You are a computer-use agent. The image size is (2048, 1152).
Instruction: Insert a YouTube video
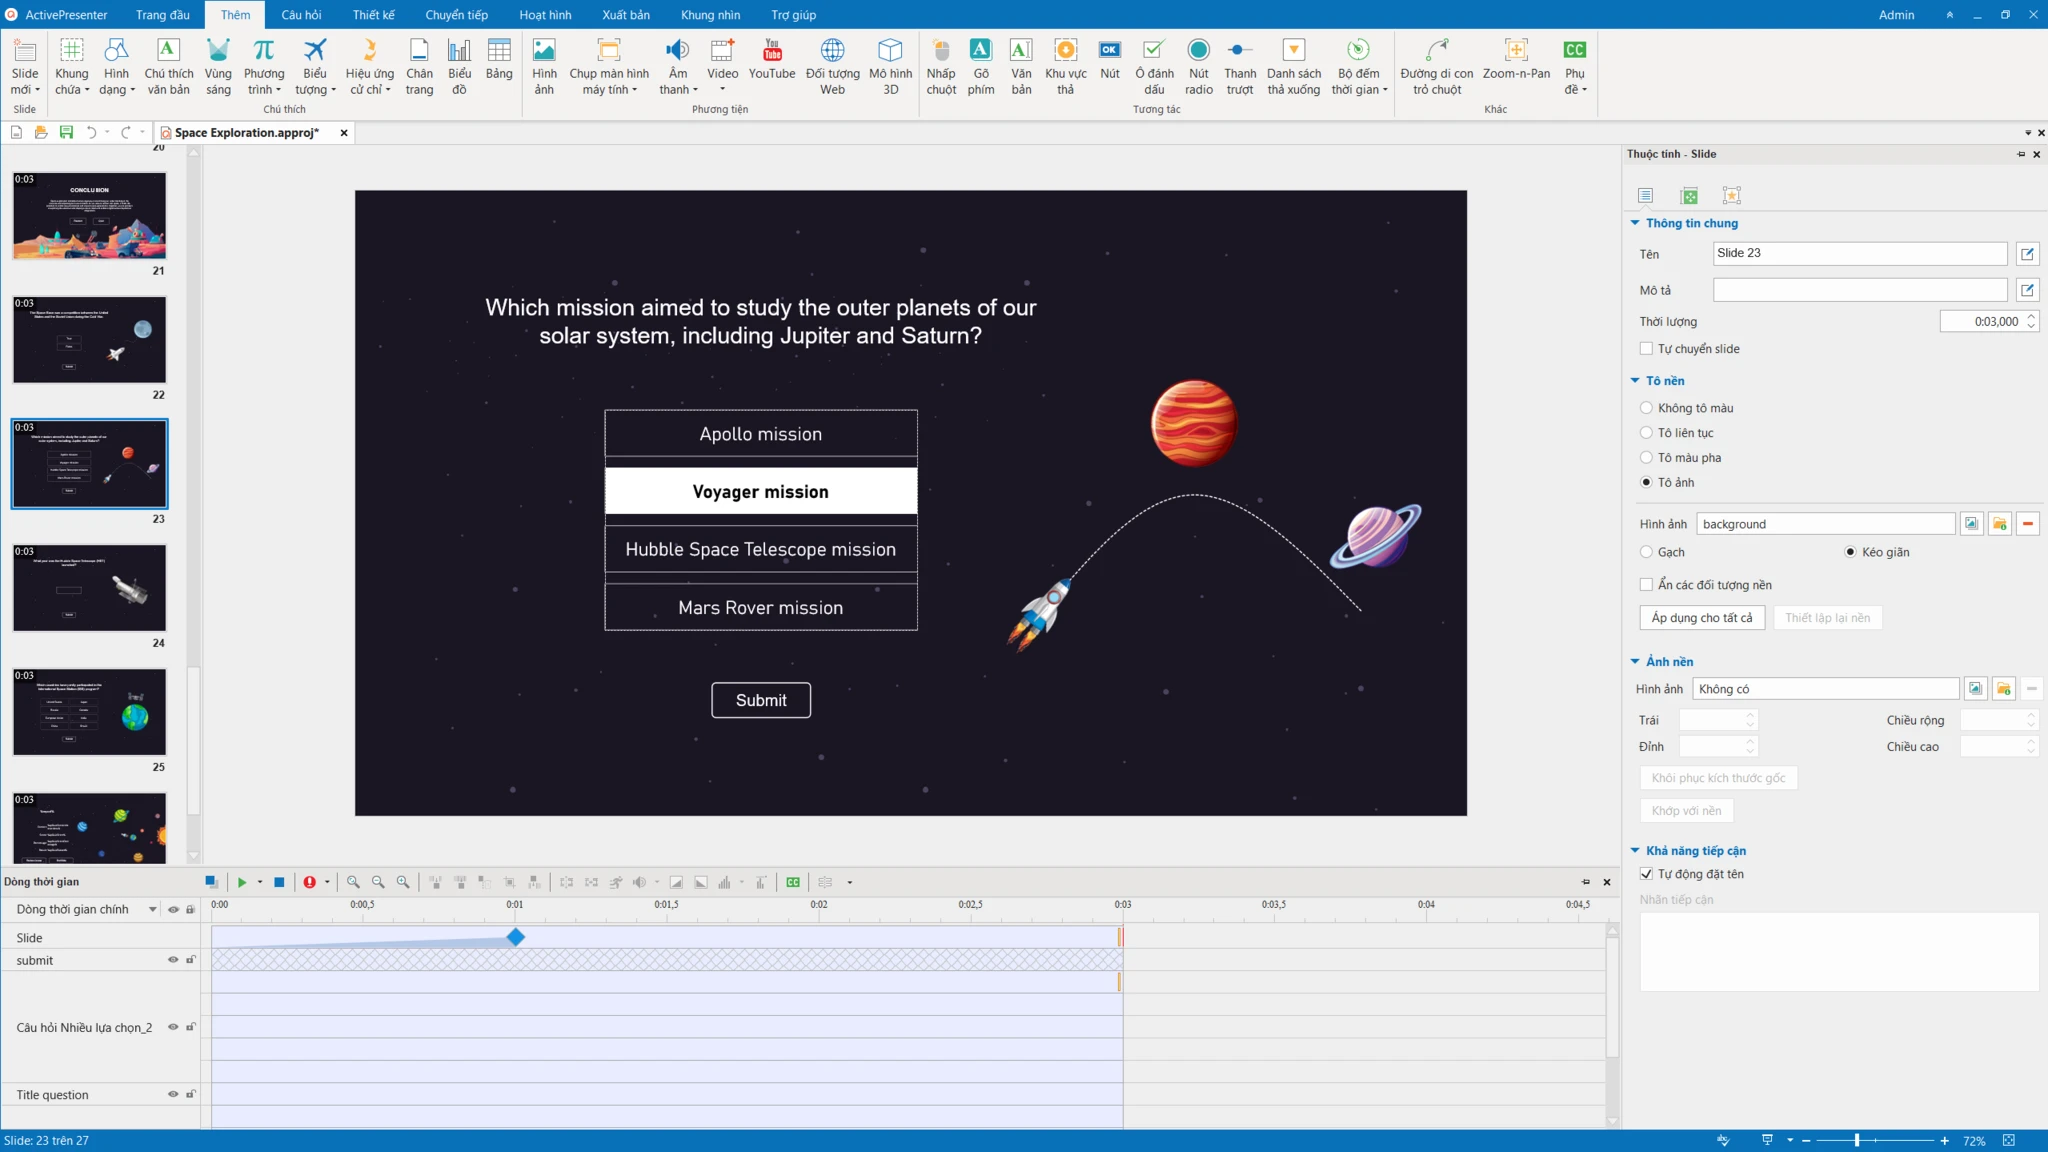click(772, 60)
